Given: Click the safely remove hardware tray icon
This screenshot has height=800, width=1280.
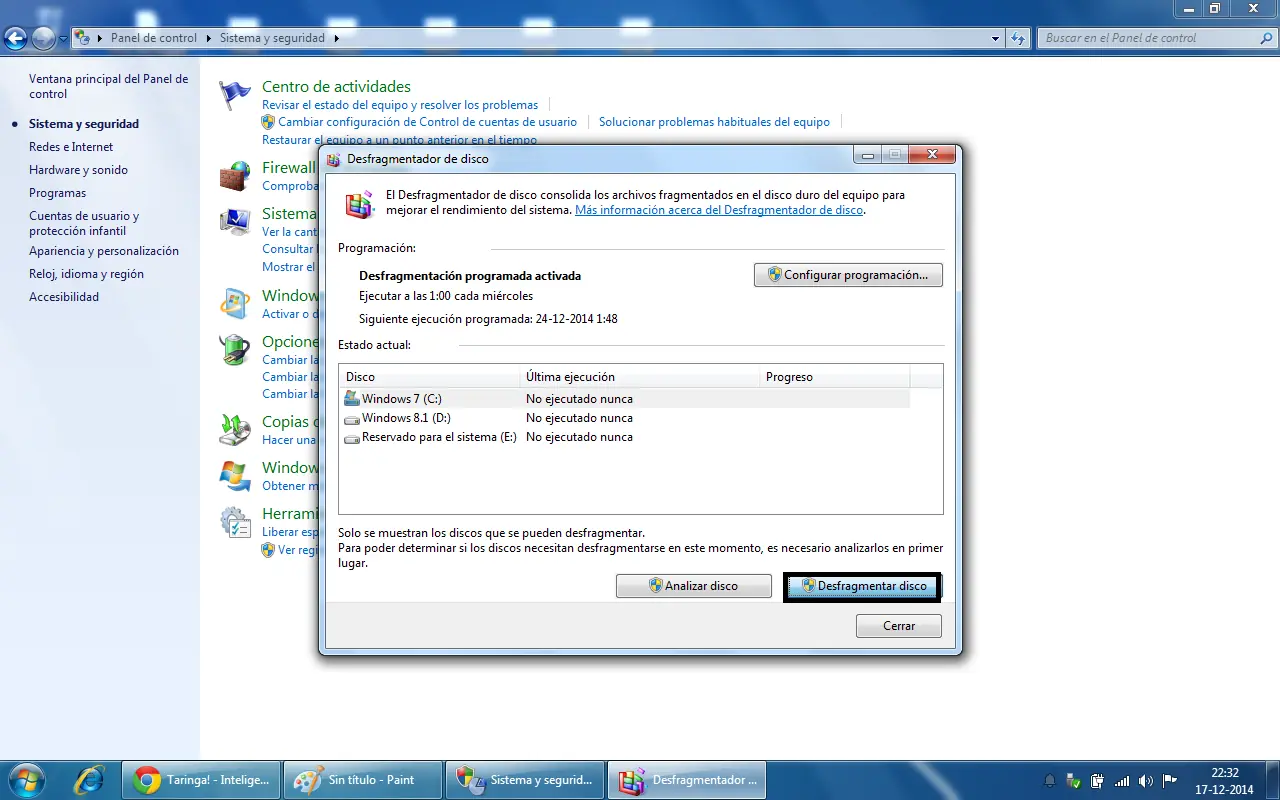Looking at the screenshot, I should [1073, 780].
